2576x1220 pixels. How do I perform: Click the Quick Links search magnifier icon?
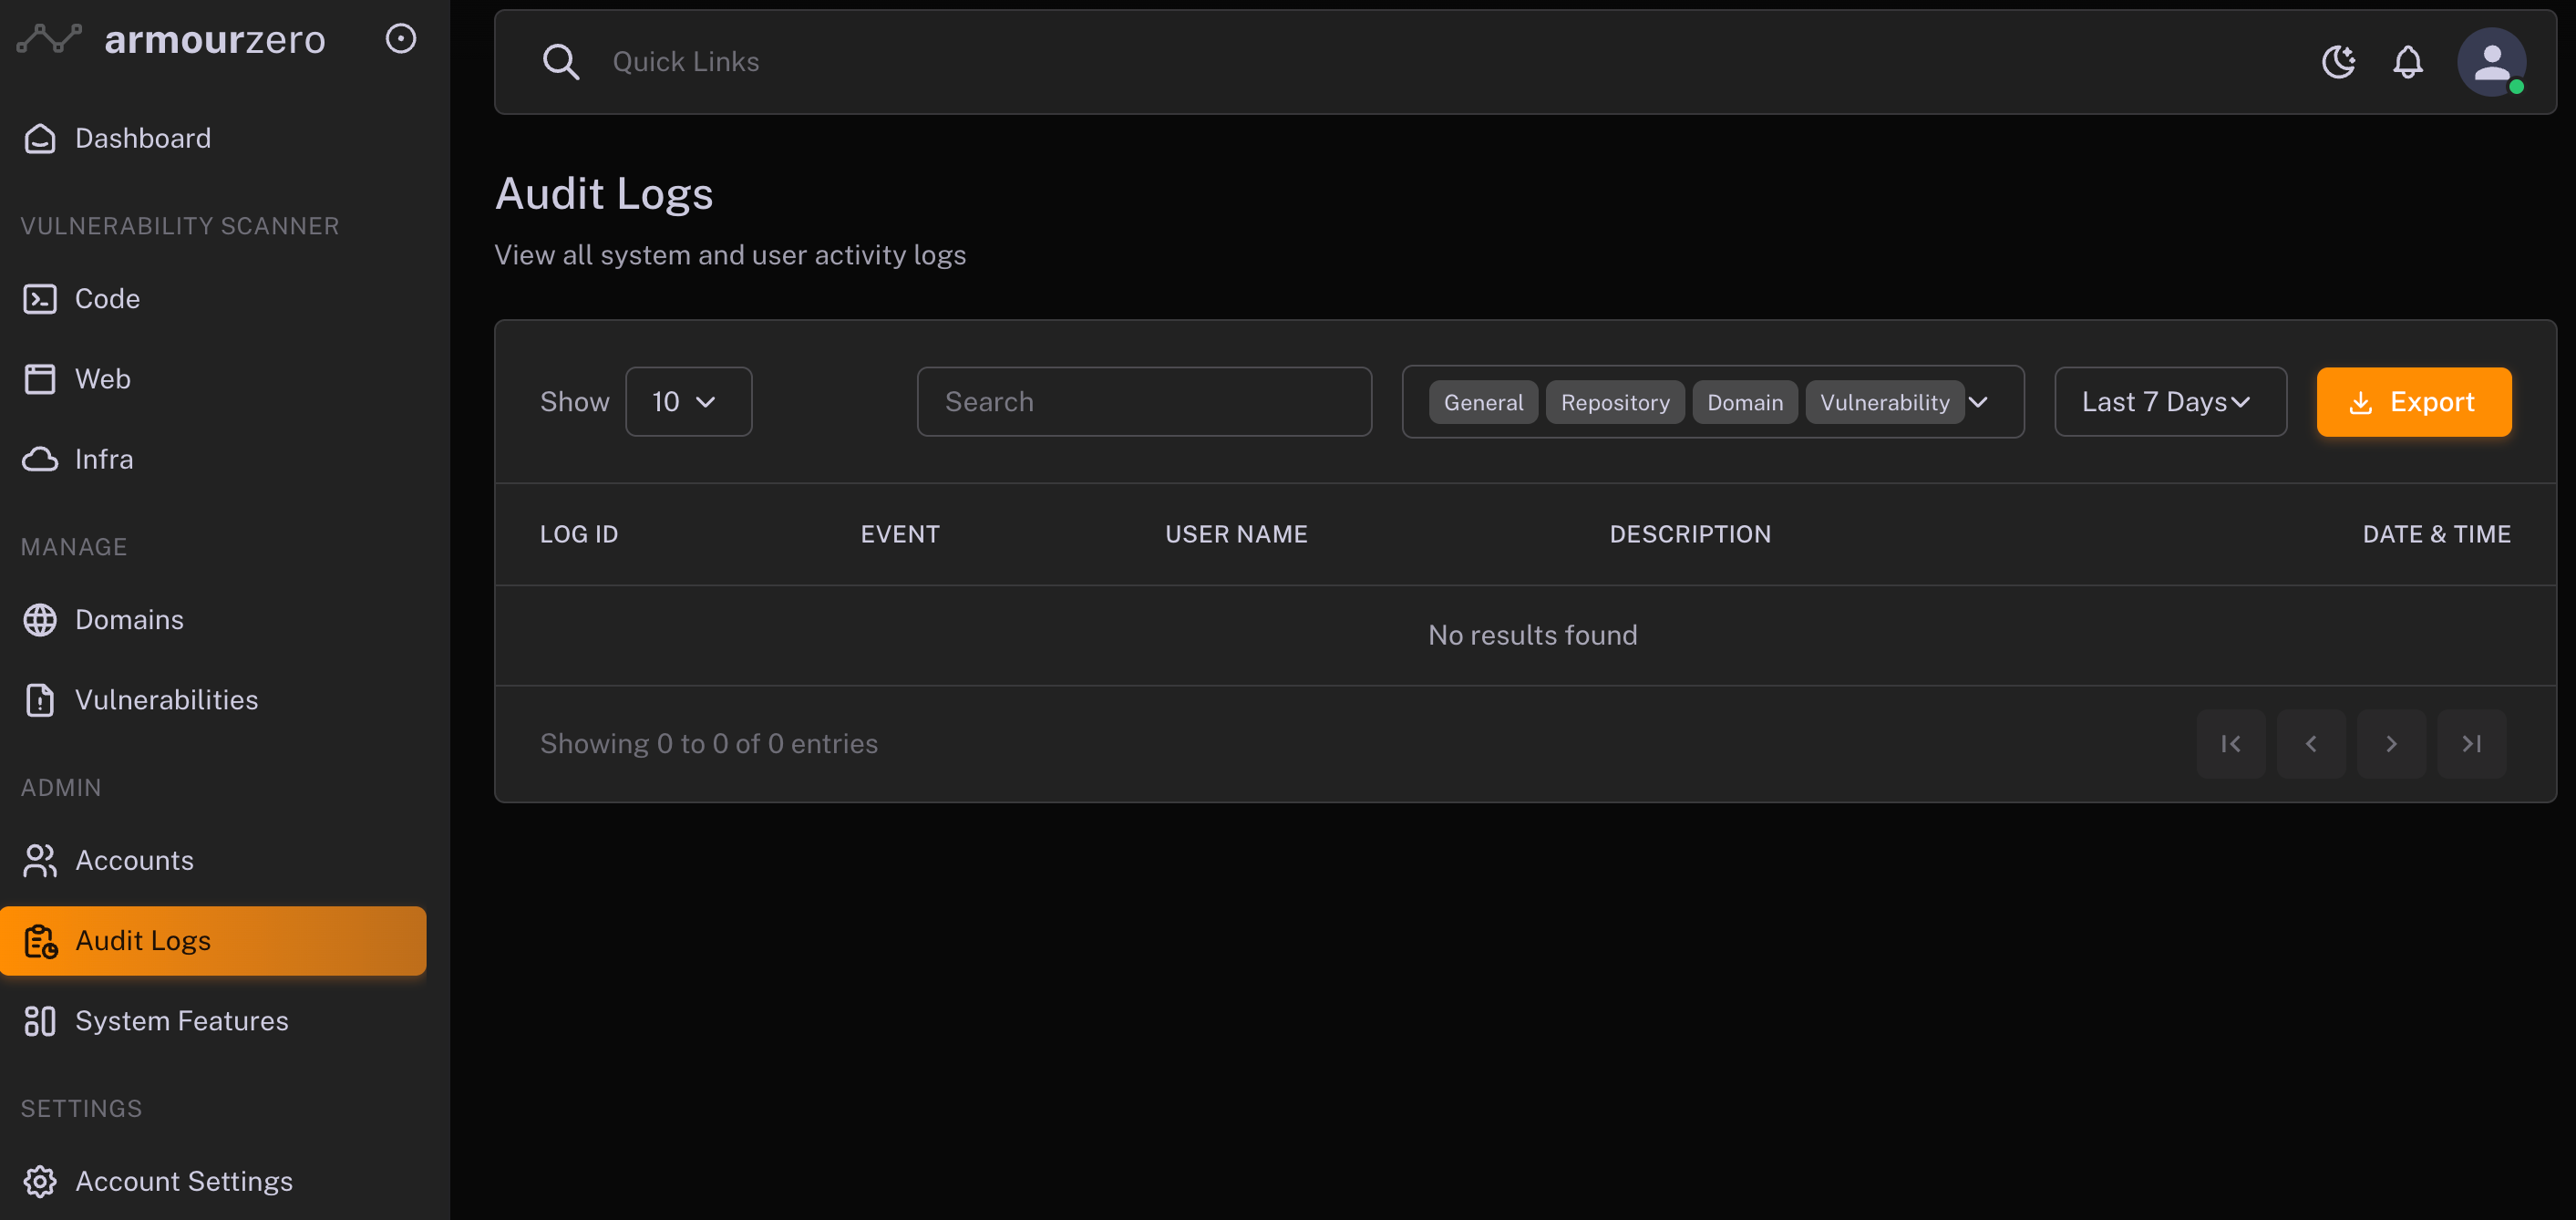click(560, 62)
